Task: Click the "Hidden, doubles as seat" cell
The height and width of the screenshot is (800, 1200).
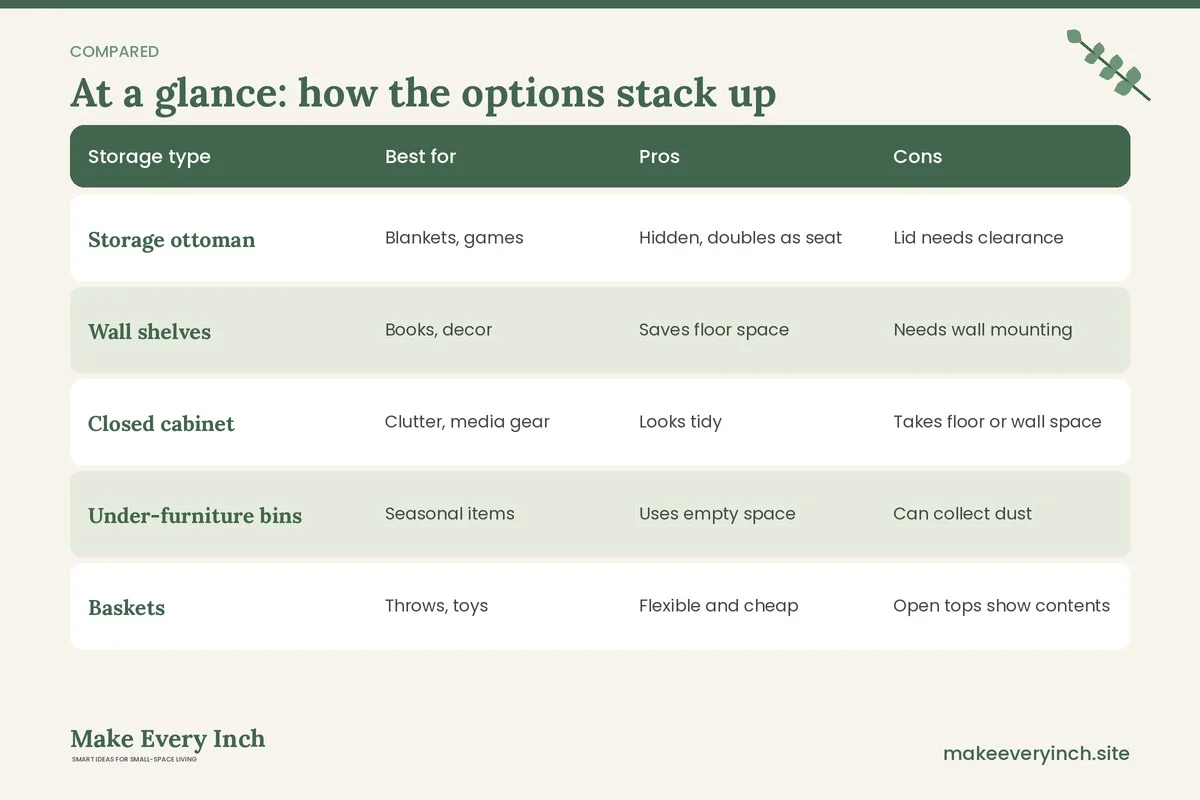Action: point(740,238)
